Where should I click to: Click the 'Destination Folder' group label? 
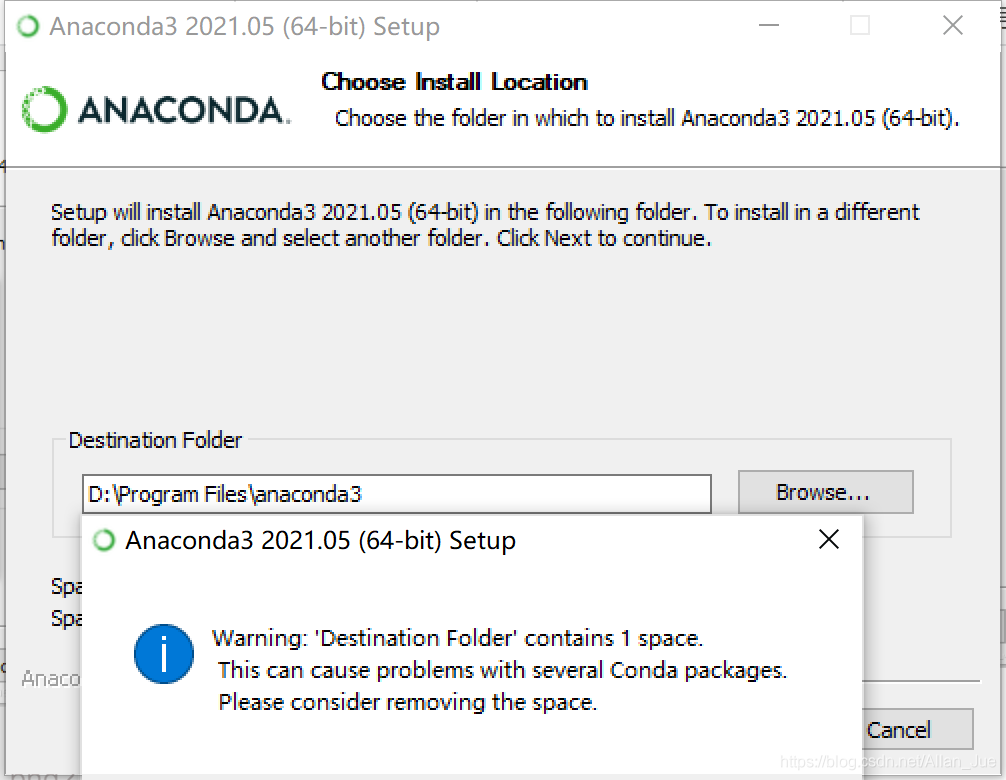155,440
